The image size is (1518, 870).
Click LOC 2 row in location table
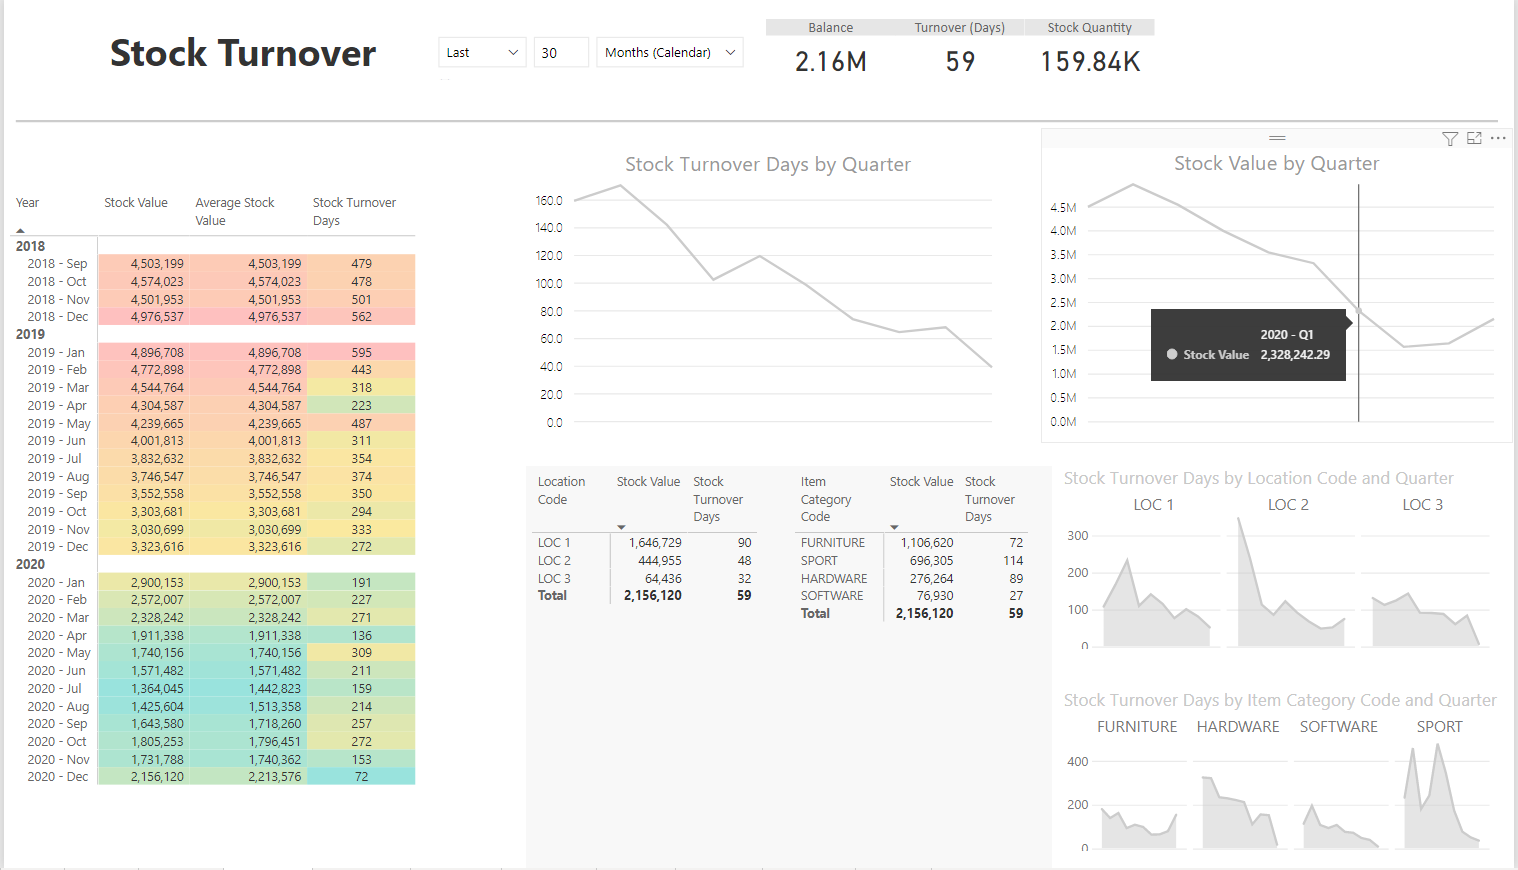point(646,561)
